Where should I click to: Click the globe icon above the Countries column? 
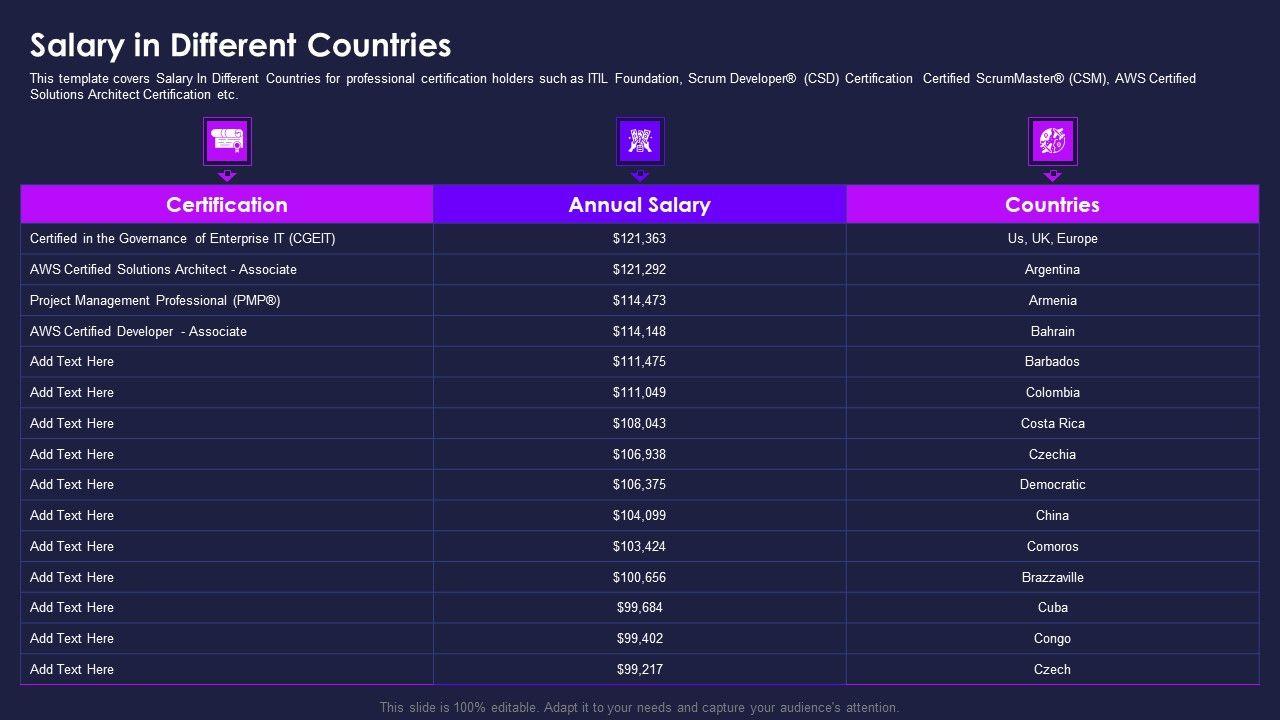pos(1053,141)
